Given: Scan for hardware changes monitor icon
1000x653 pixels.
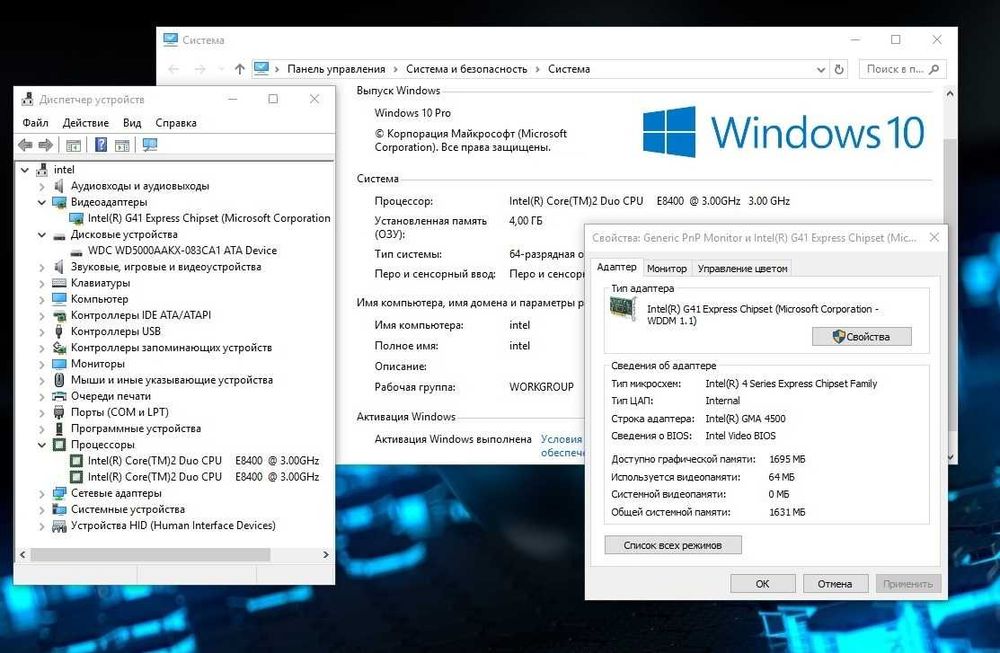Looking at the screenshot, I should 150,145.
